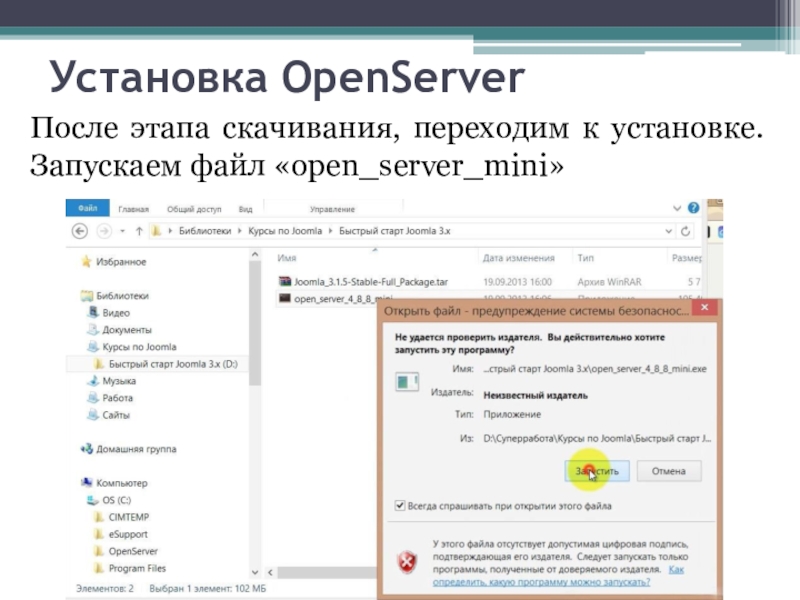Select Домашняя группа in sidebar
Viewport: 800px width, 600px height.
(x=136, y=449)
